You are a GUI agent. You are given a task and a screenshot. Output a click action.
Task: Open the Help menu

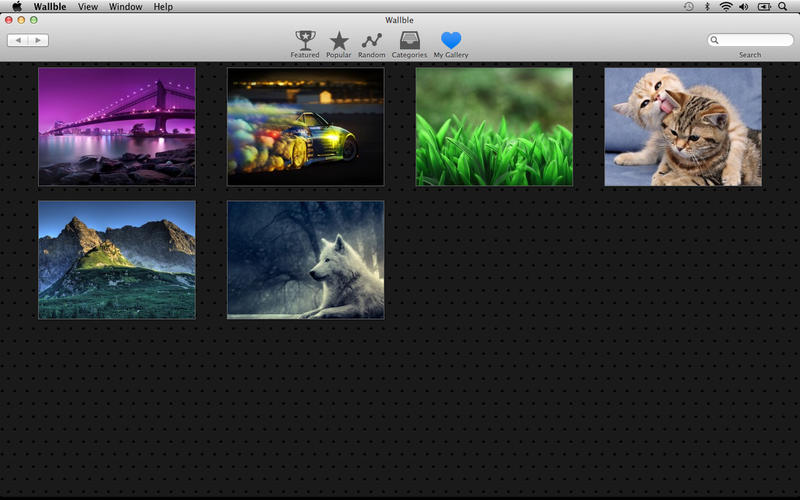(x=163, y=6)
